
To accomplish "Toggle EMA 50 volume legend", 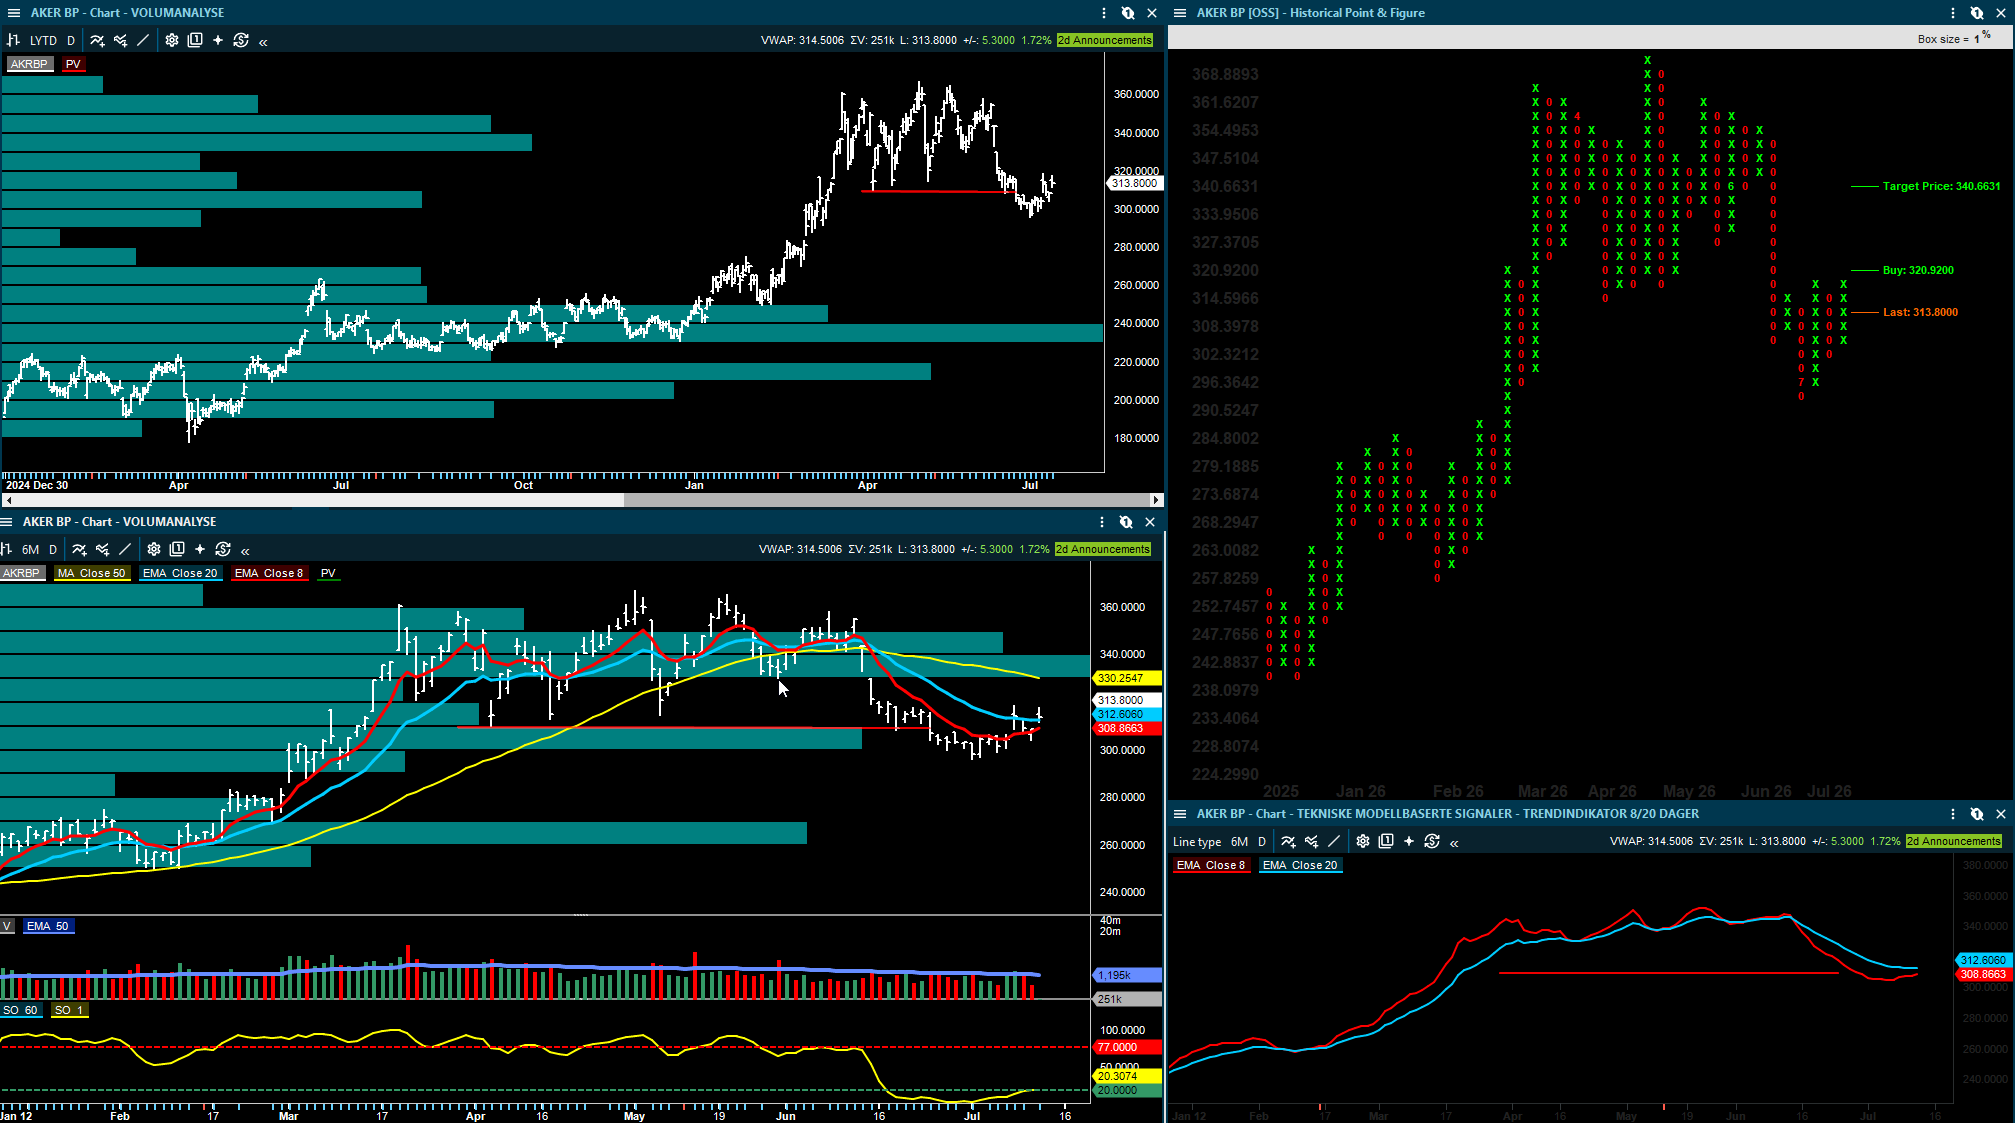I will point(48,926).
